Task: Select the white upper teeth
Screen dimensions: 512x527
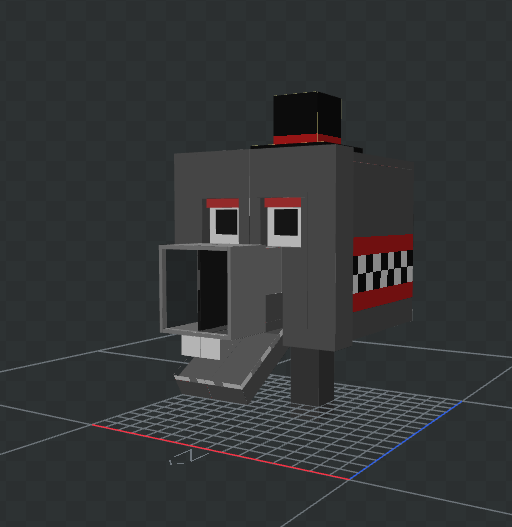Action: 201,347
